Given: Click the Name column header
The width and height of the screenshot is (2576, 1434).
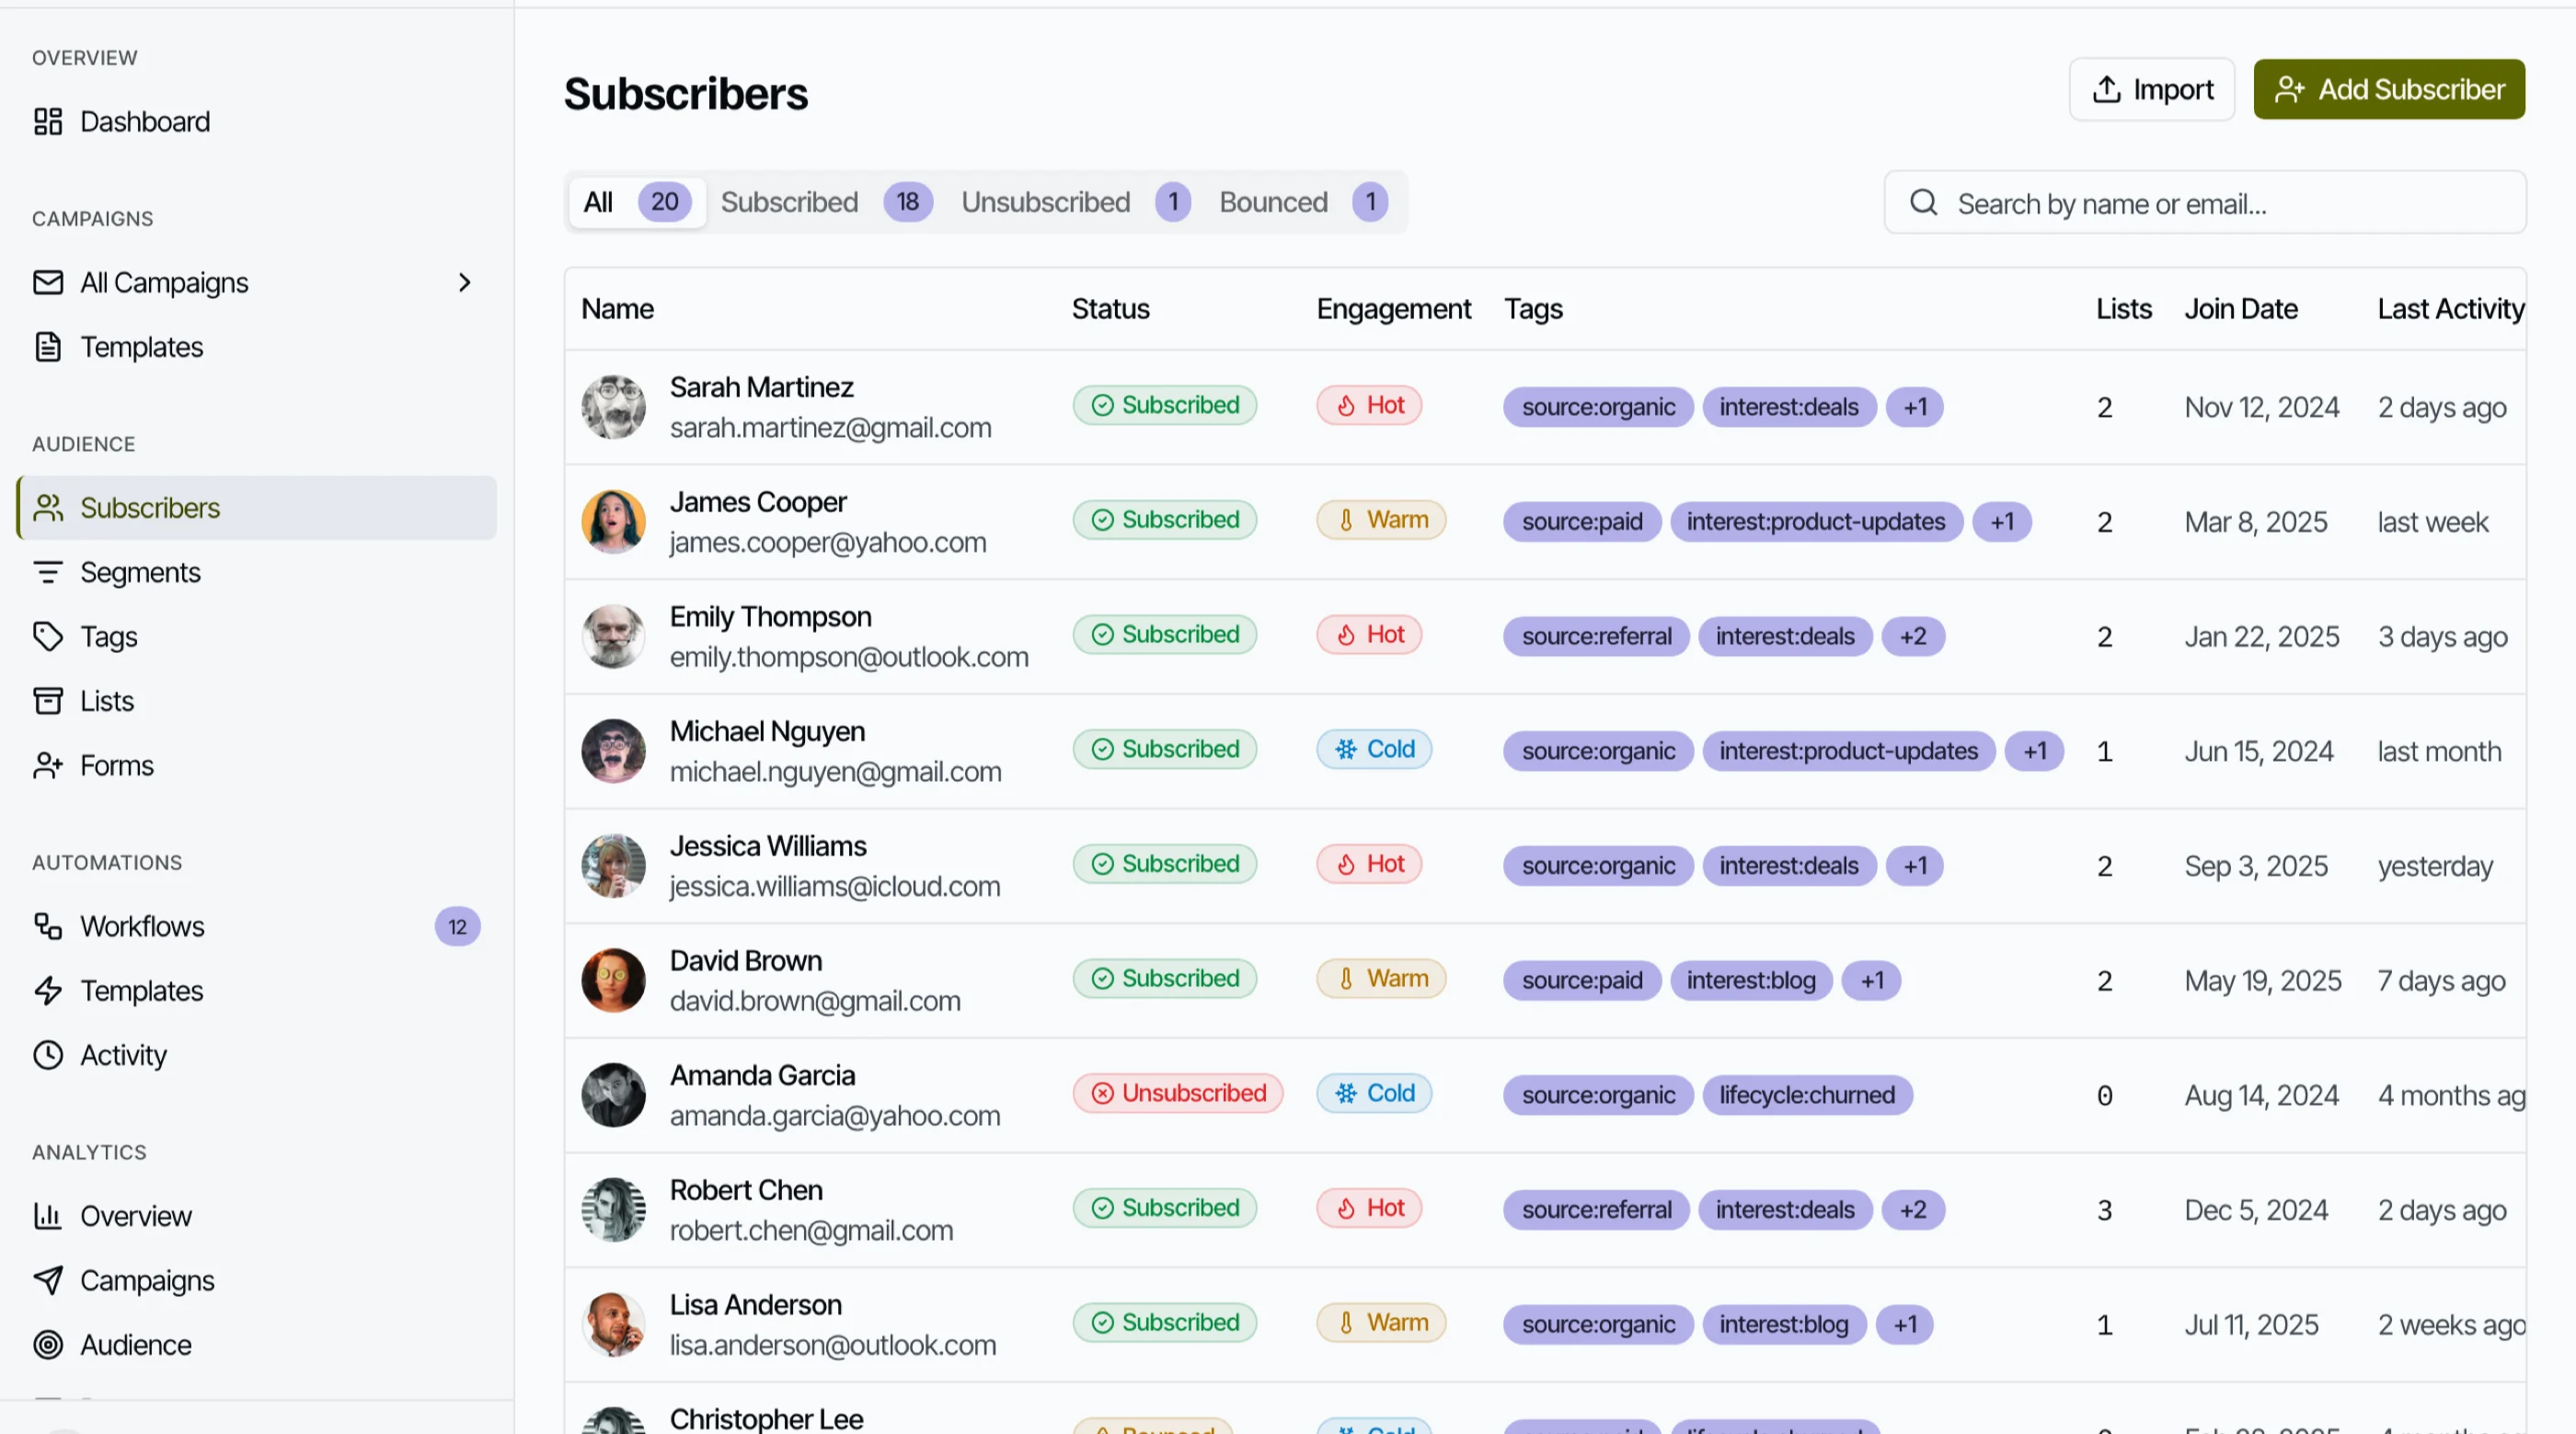Looking at the screenshot, I should pos(618,309).
